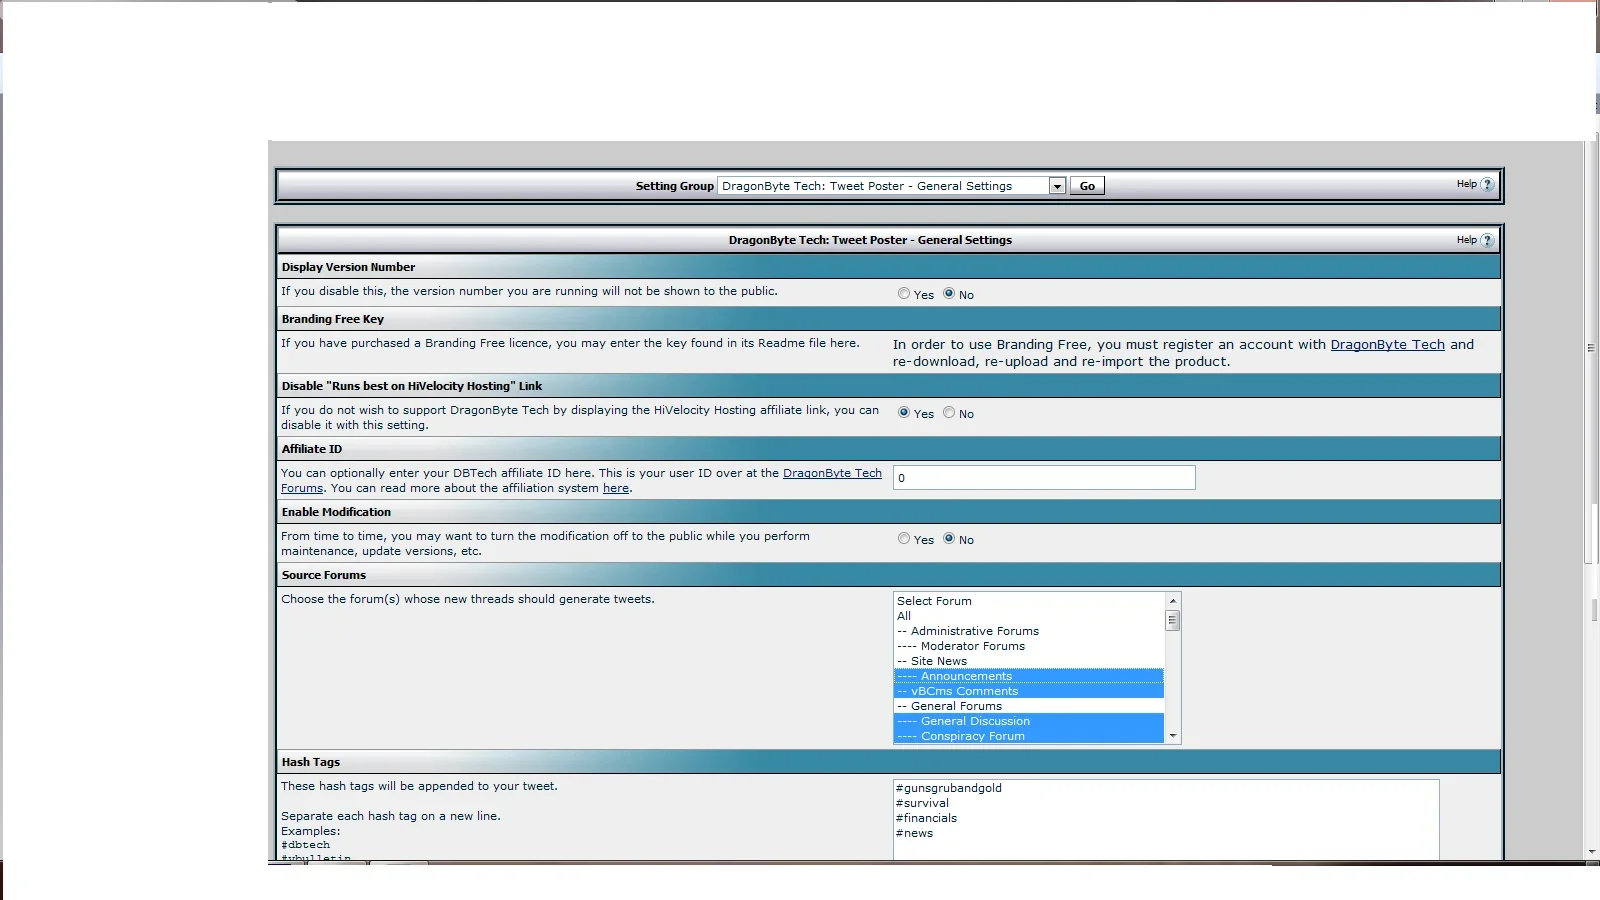This screenshot has width=1600, height=900.
Task: Click '#financials' hash tag line
Action: point(927,818)
